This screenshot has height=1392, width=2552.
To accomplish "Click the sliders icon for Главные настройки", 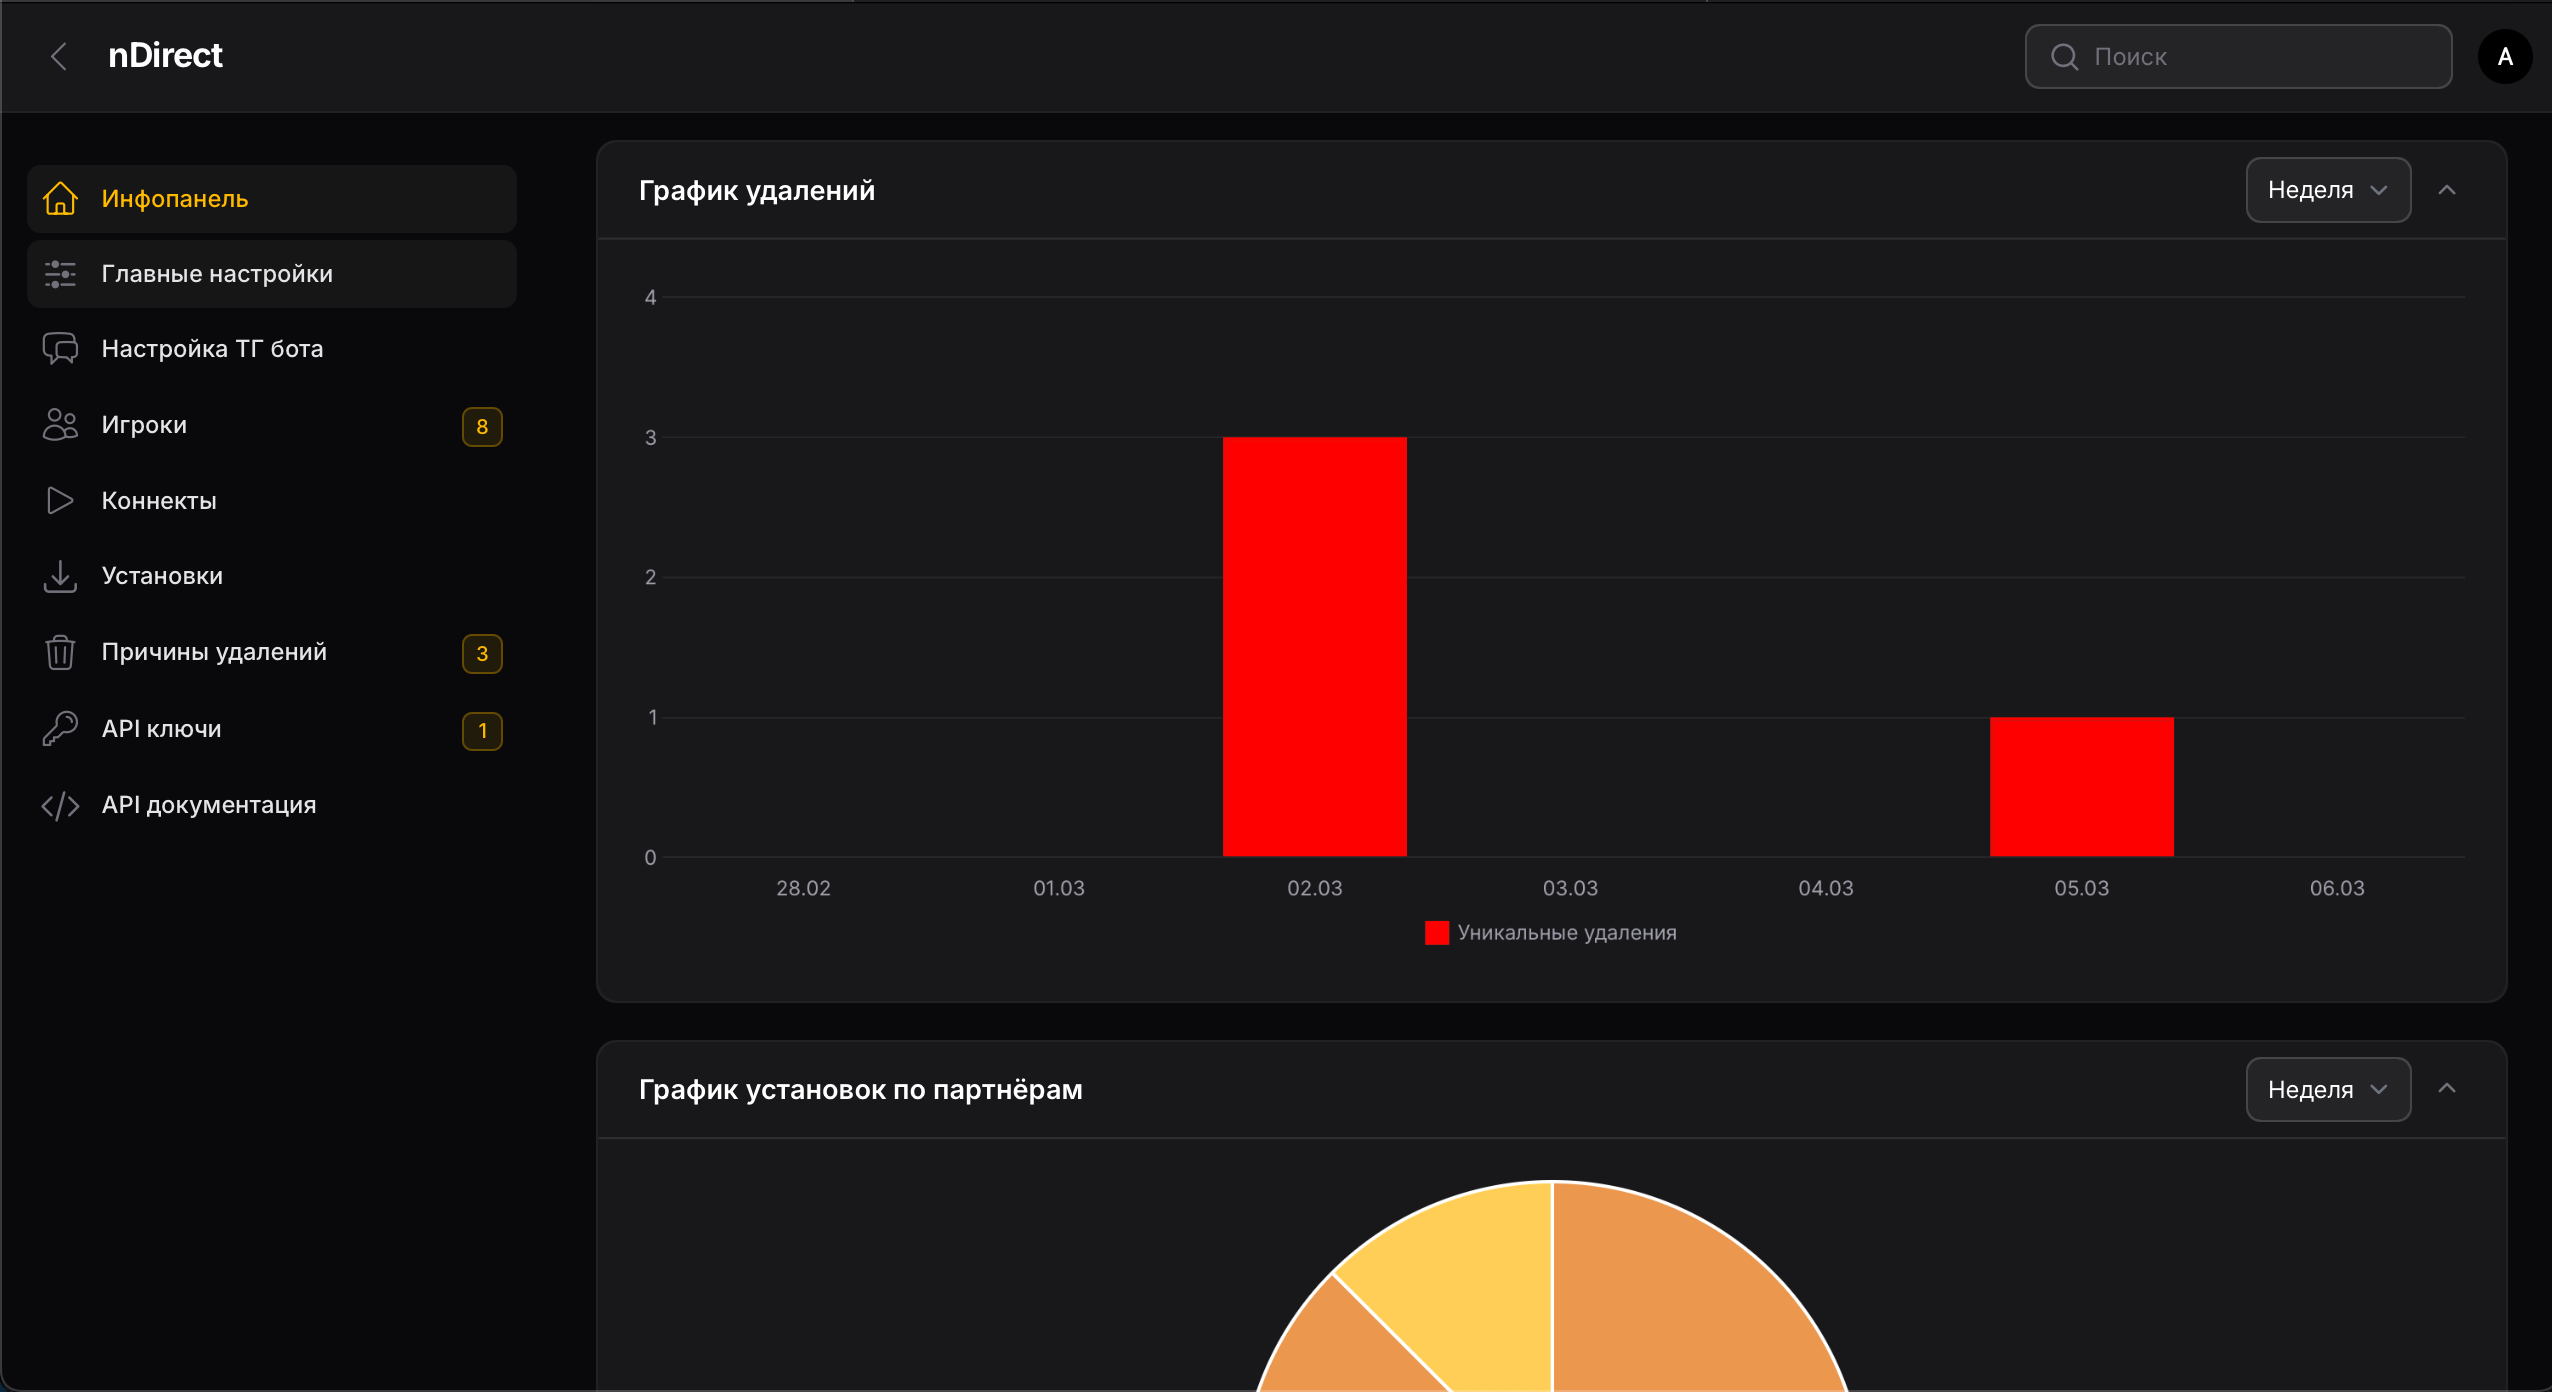I will (x=60, y=274).
